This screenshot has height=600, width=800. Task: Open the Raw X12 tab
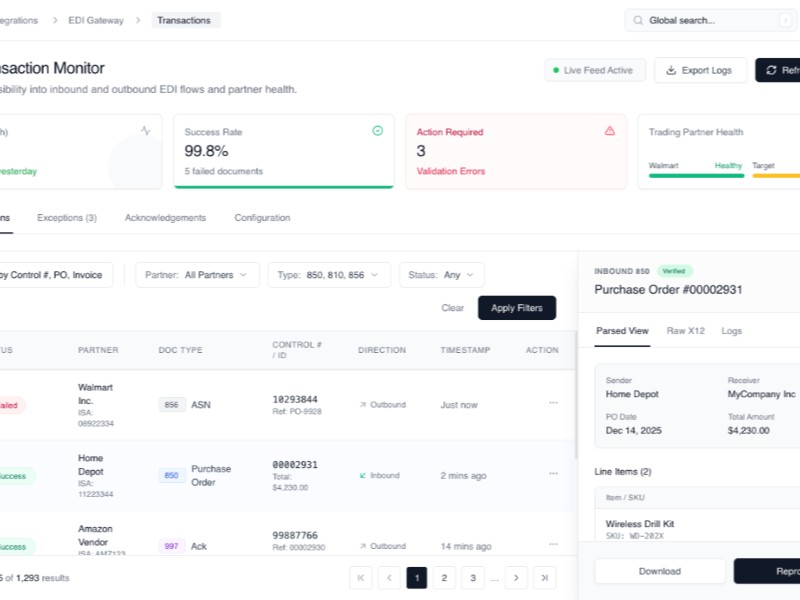(x=685, y=331)
